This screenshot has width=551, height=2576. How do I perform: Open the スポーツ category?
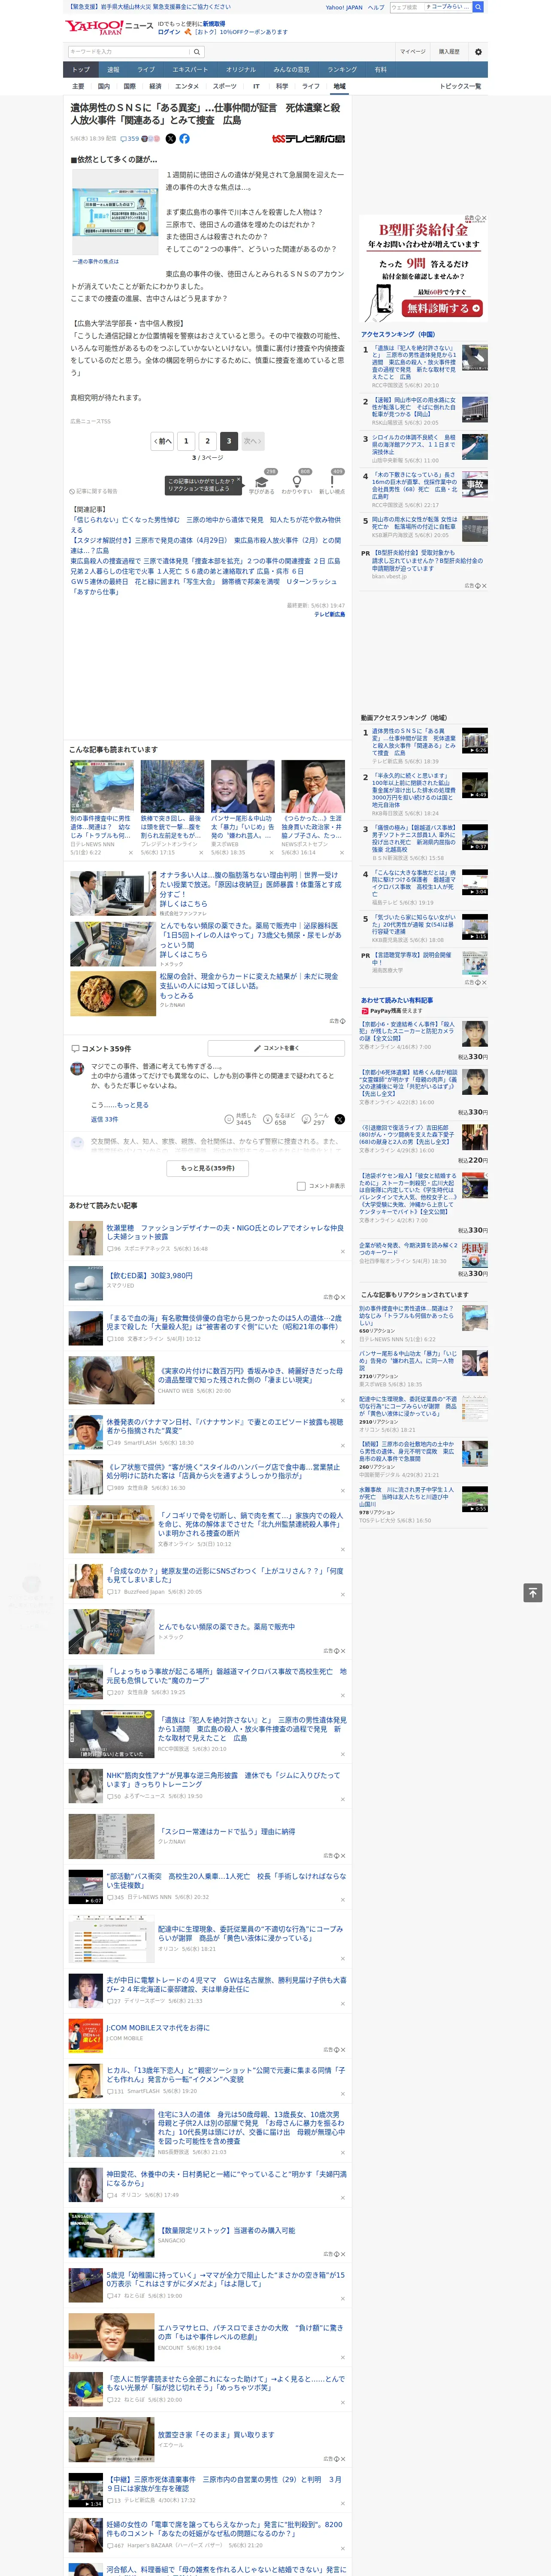click(x=224, y=86)
